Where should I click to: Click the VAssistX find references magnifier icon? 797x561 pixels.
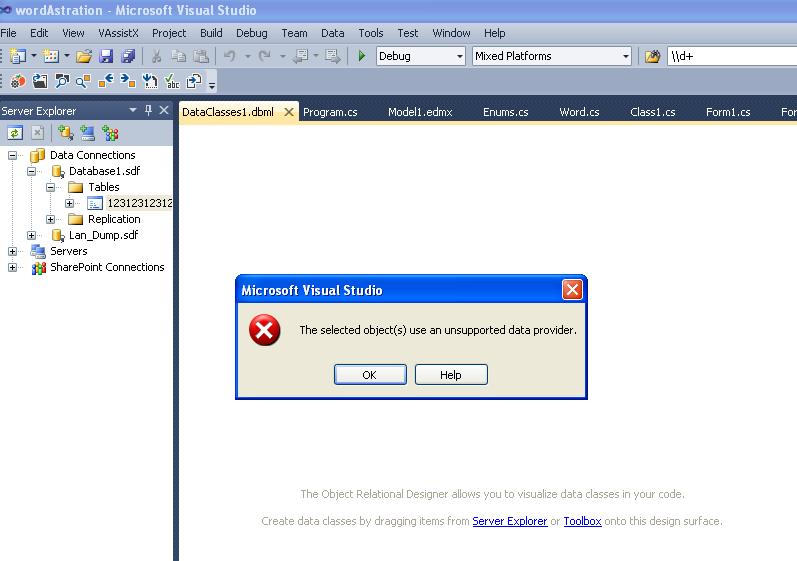83,81
